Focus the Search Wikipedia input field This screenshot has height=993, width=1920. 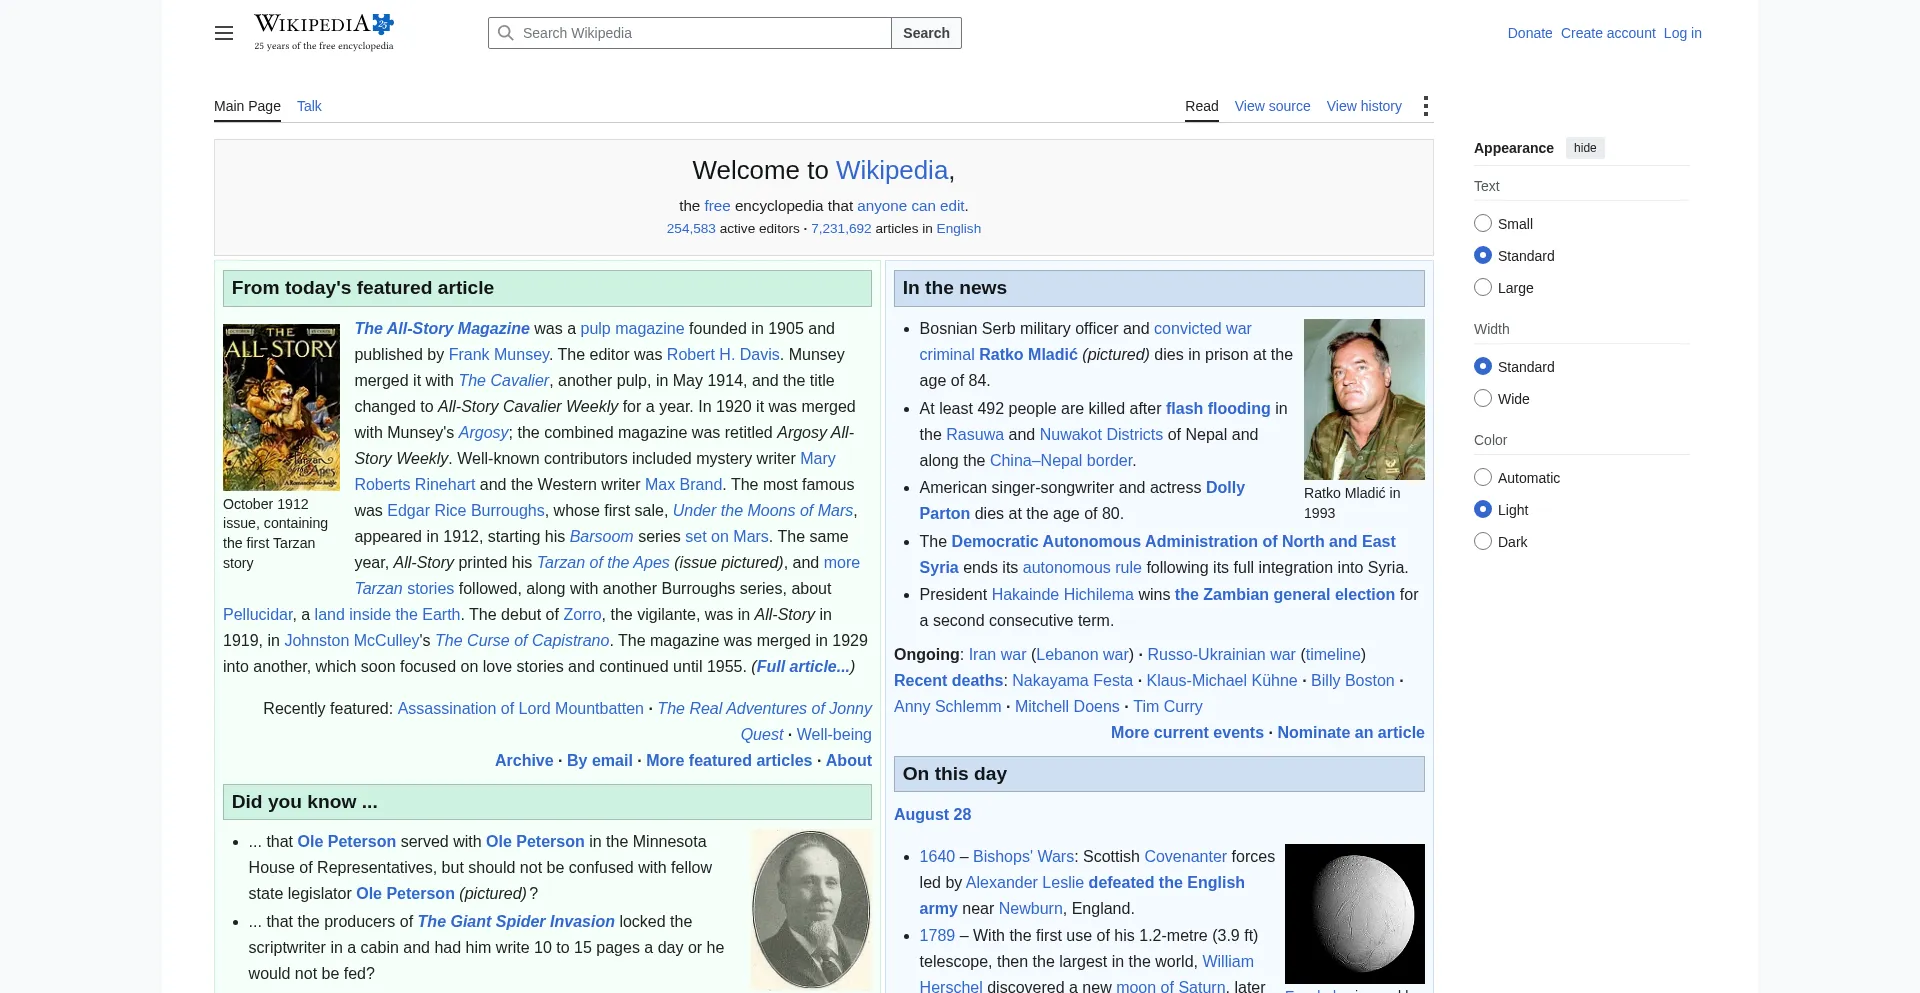(x=690, y=33)
